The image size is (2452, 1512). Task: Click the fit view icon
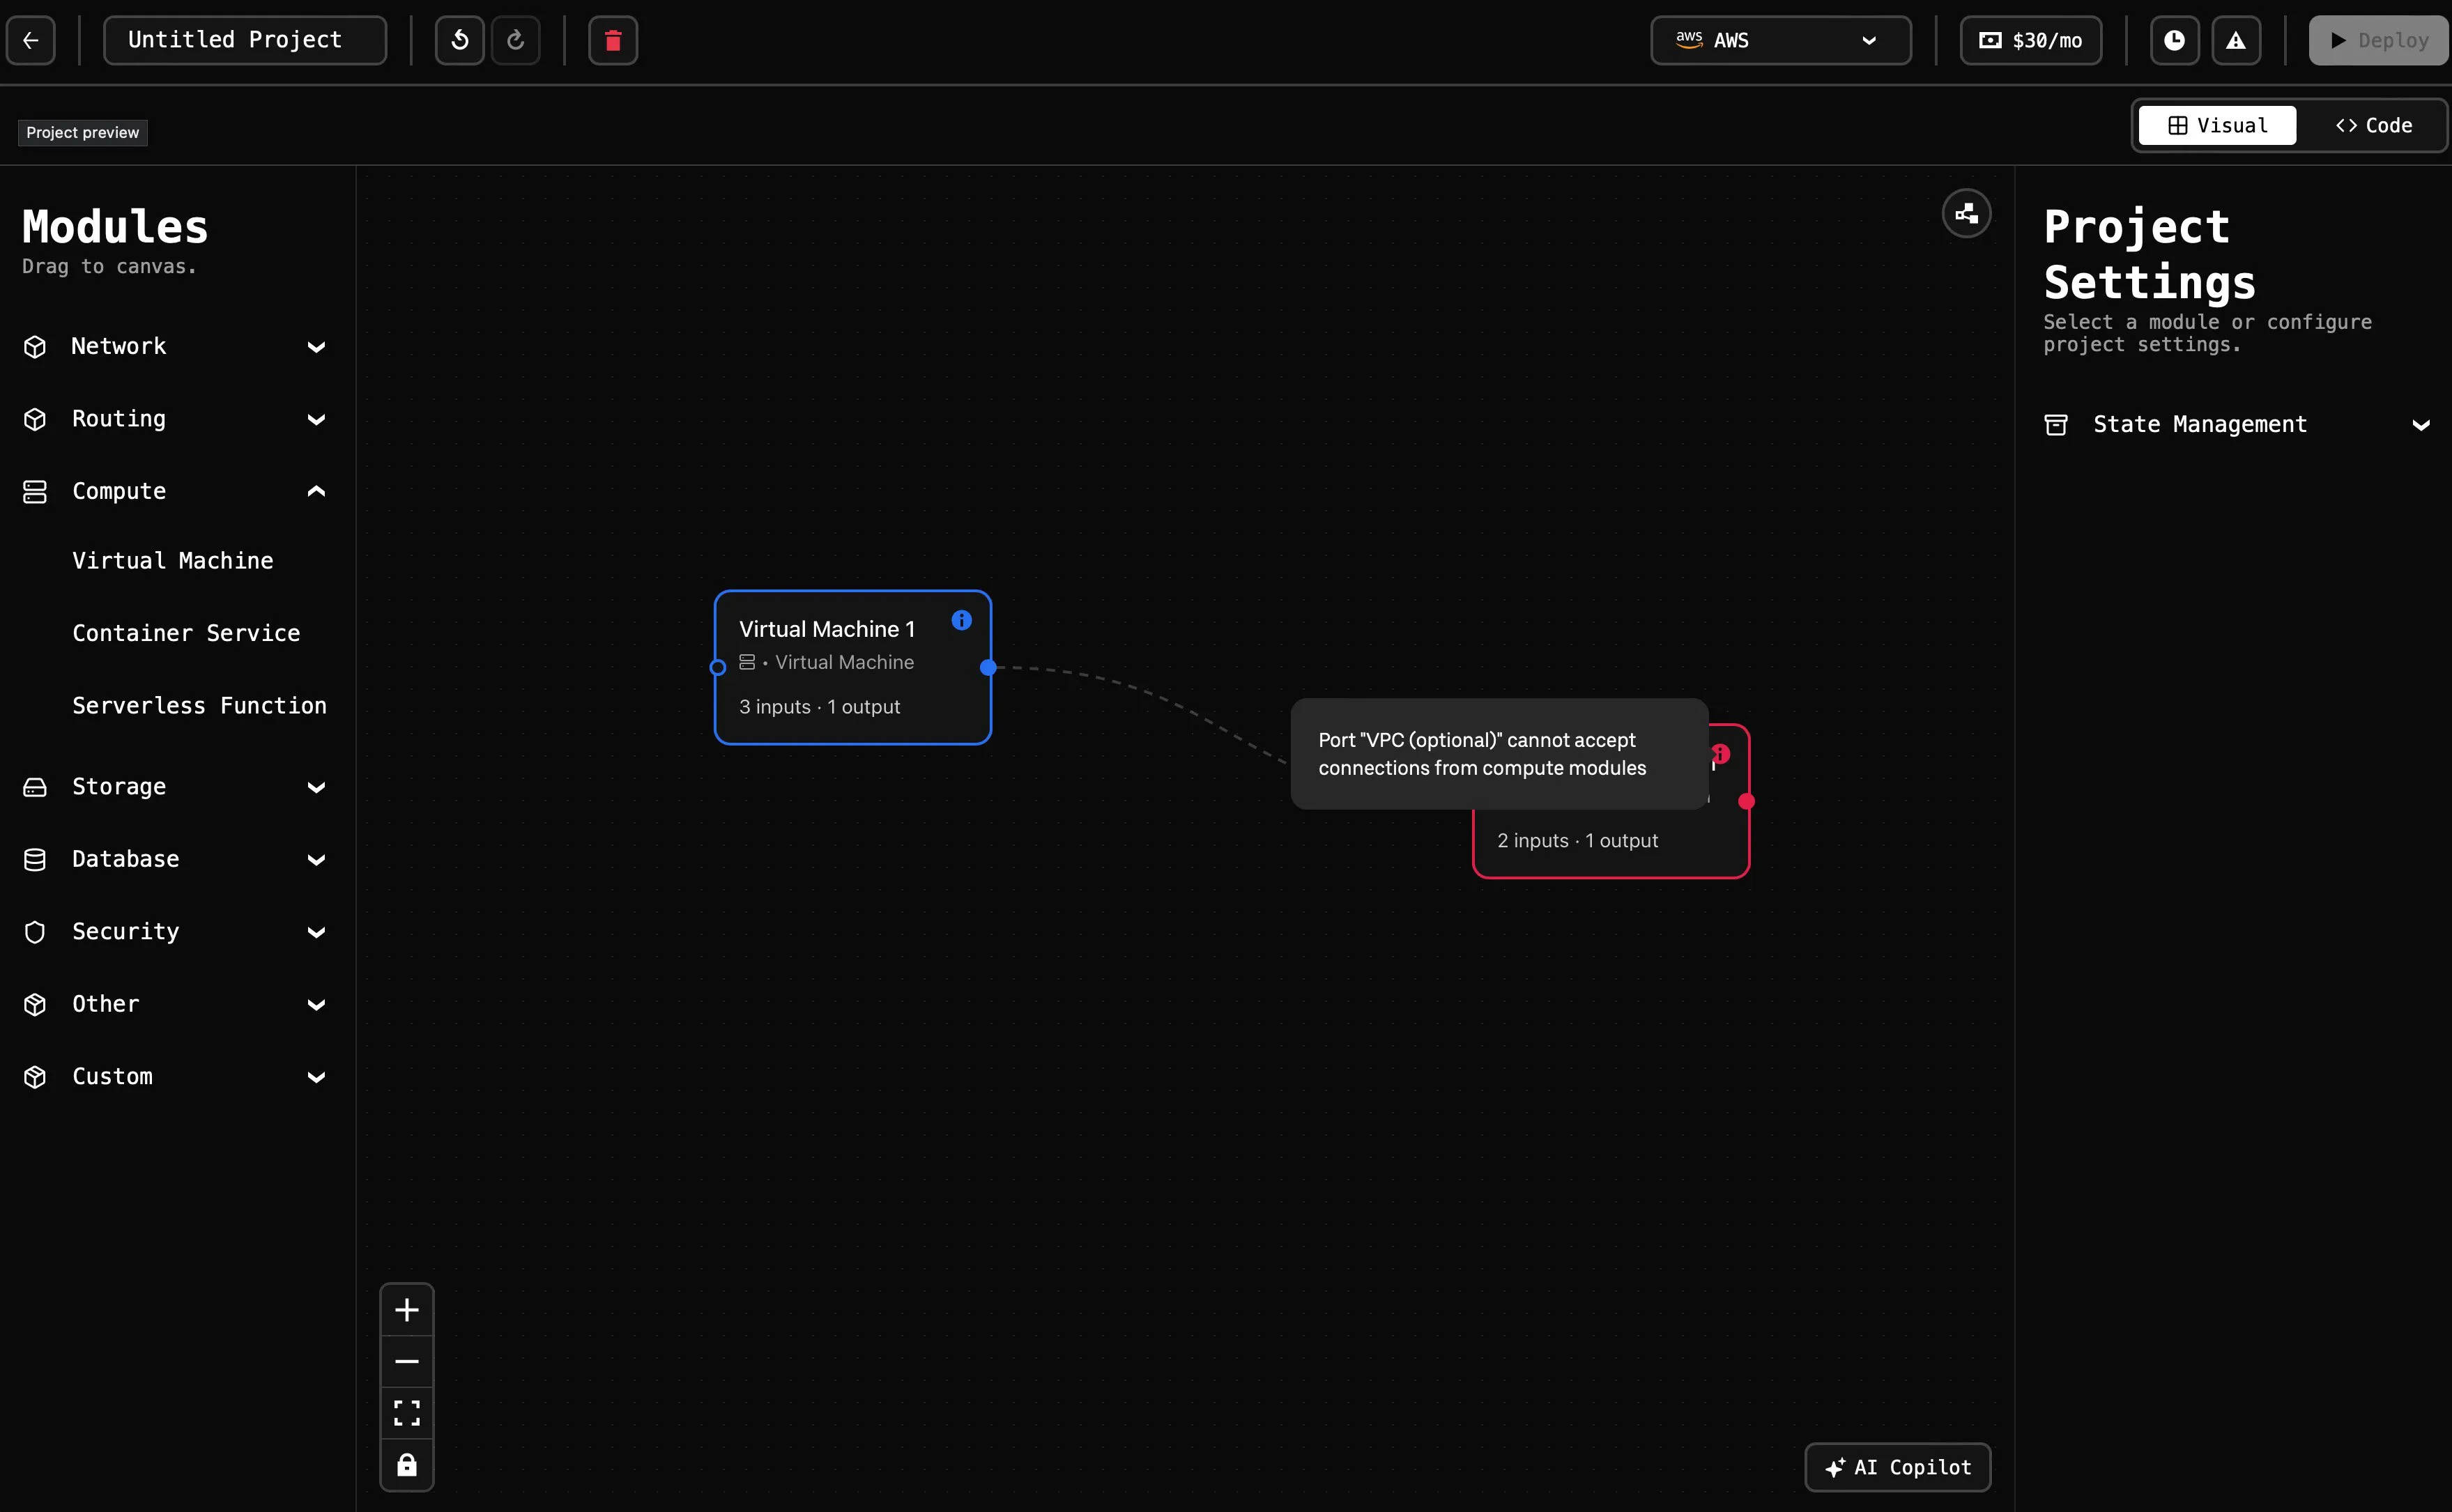tap(407, 1413)
